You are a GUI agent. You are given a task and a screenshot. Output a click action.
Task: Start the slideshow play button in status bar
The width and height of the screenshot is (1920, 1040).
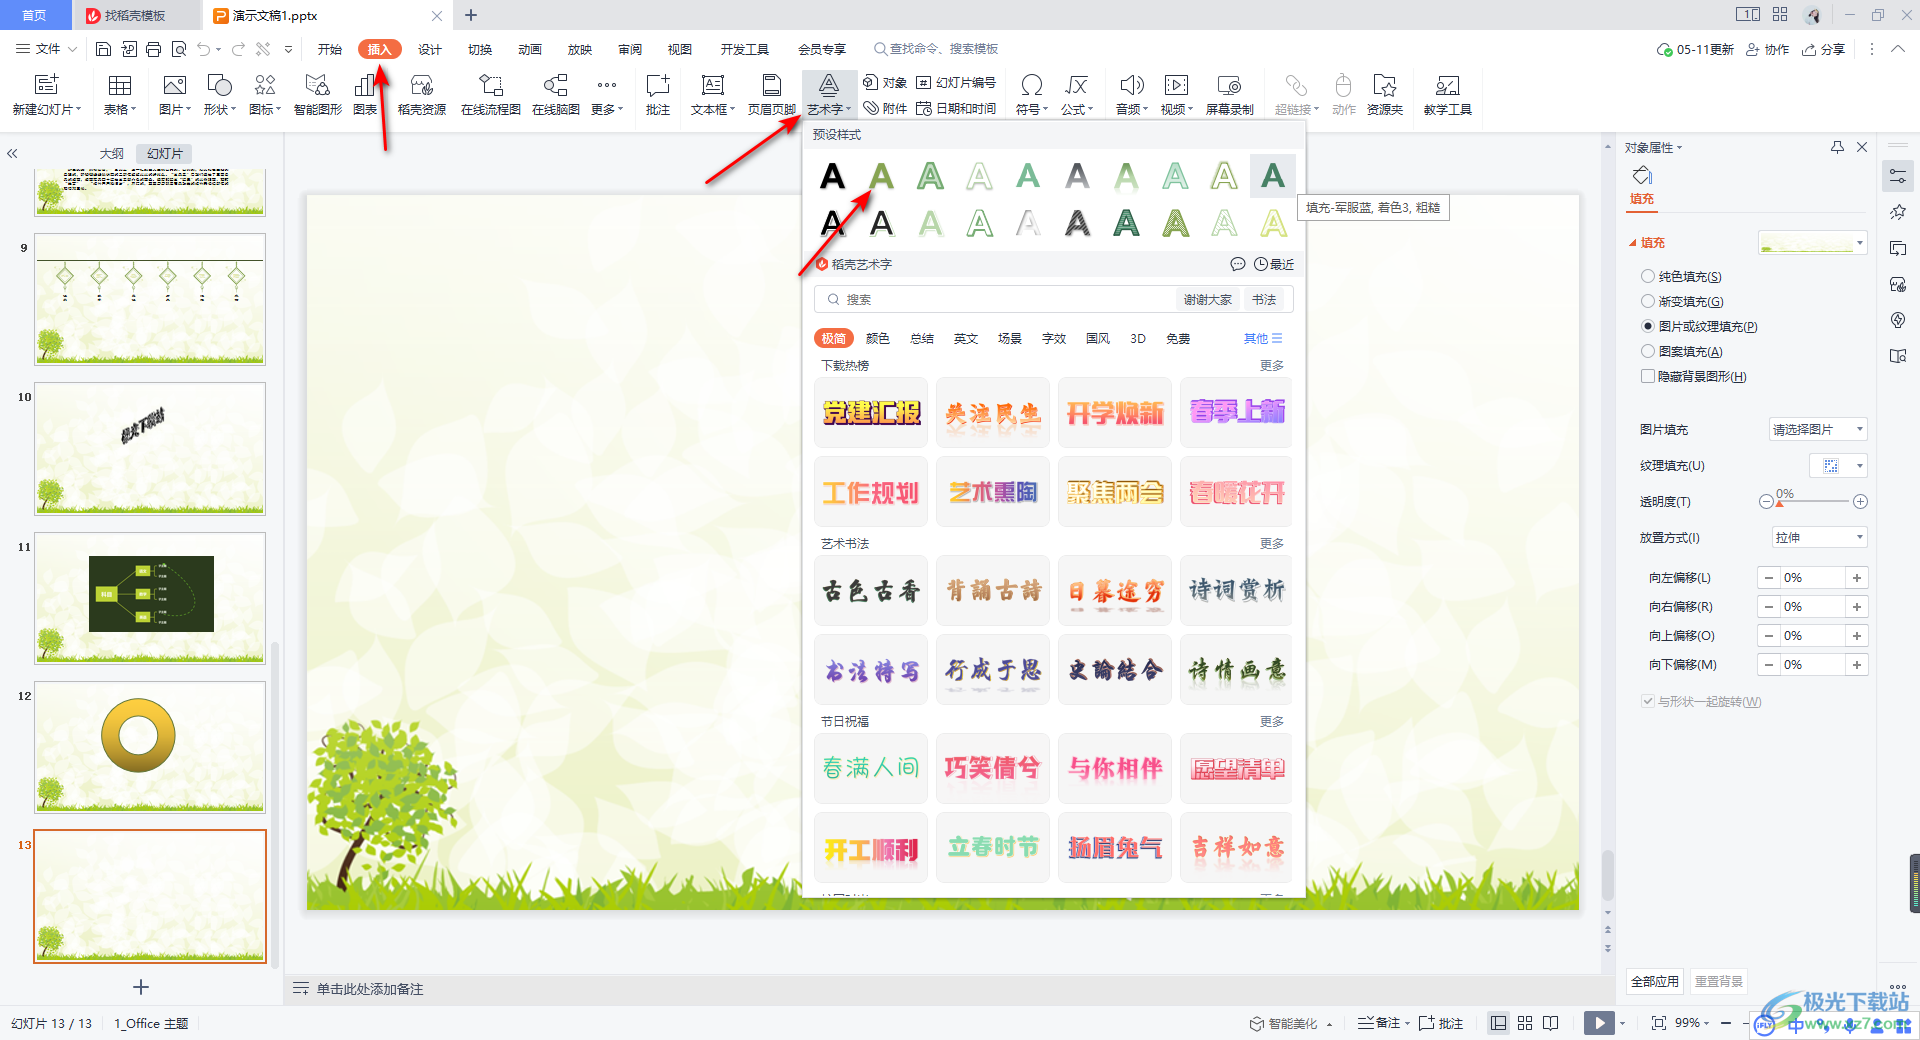[x=1599, y=1023]
